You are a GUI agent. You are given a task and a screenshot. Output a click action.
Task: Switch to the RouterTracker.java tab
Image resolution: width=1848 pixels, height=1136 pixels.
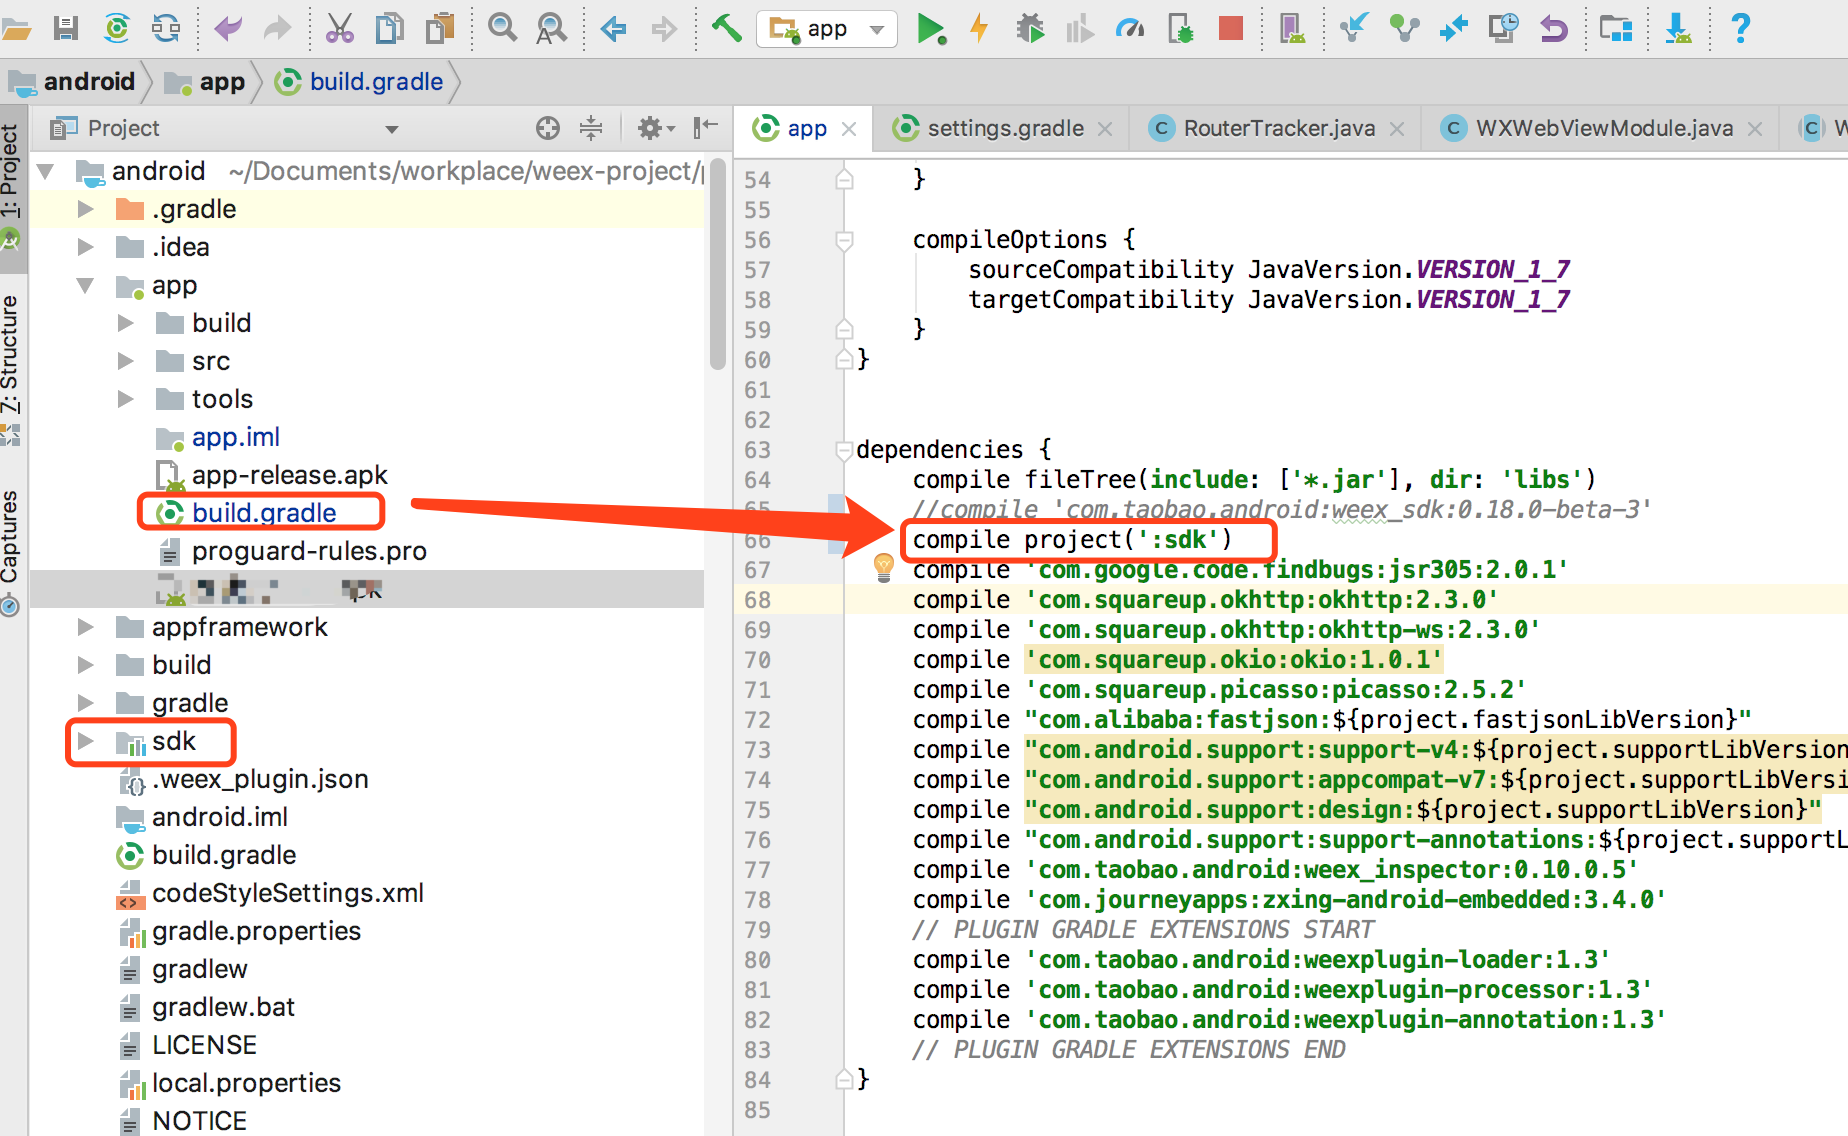pyautogui.click(x=1278, y=128)
